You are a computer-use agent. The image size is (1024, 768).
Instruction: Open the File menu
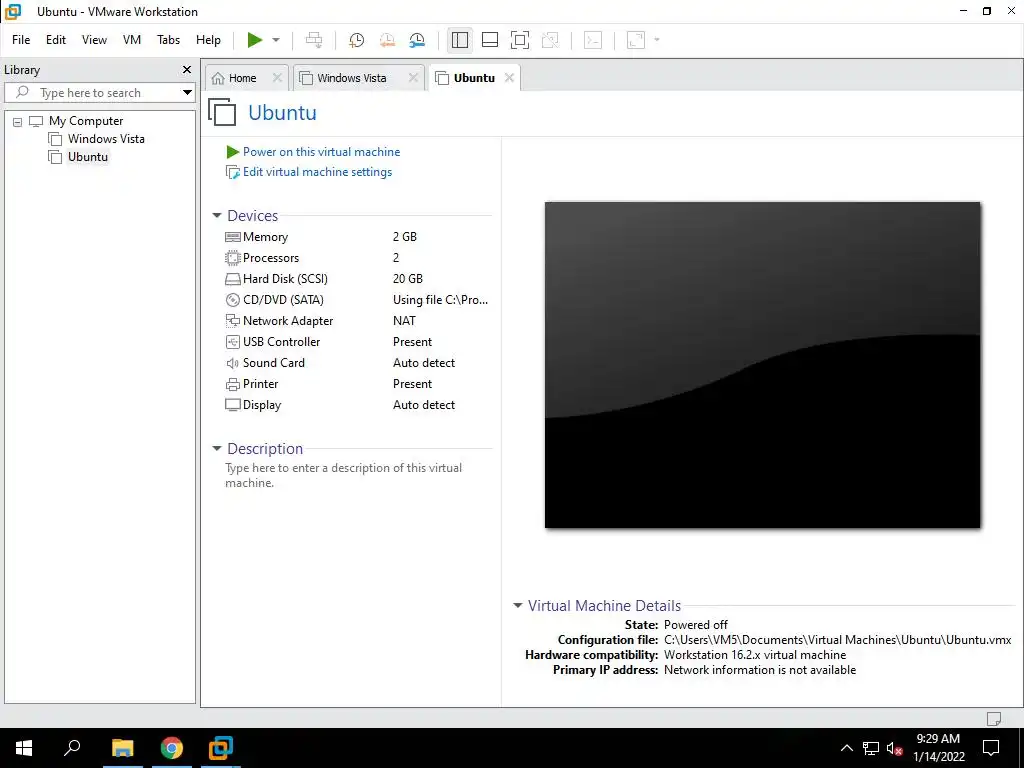pos(21,40)
